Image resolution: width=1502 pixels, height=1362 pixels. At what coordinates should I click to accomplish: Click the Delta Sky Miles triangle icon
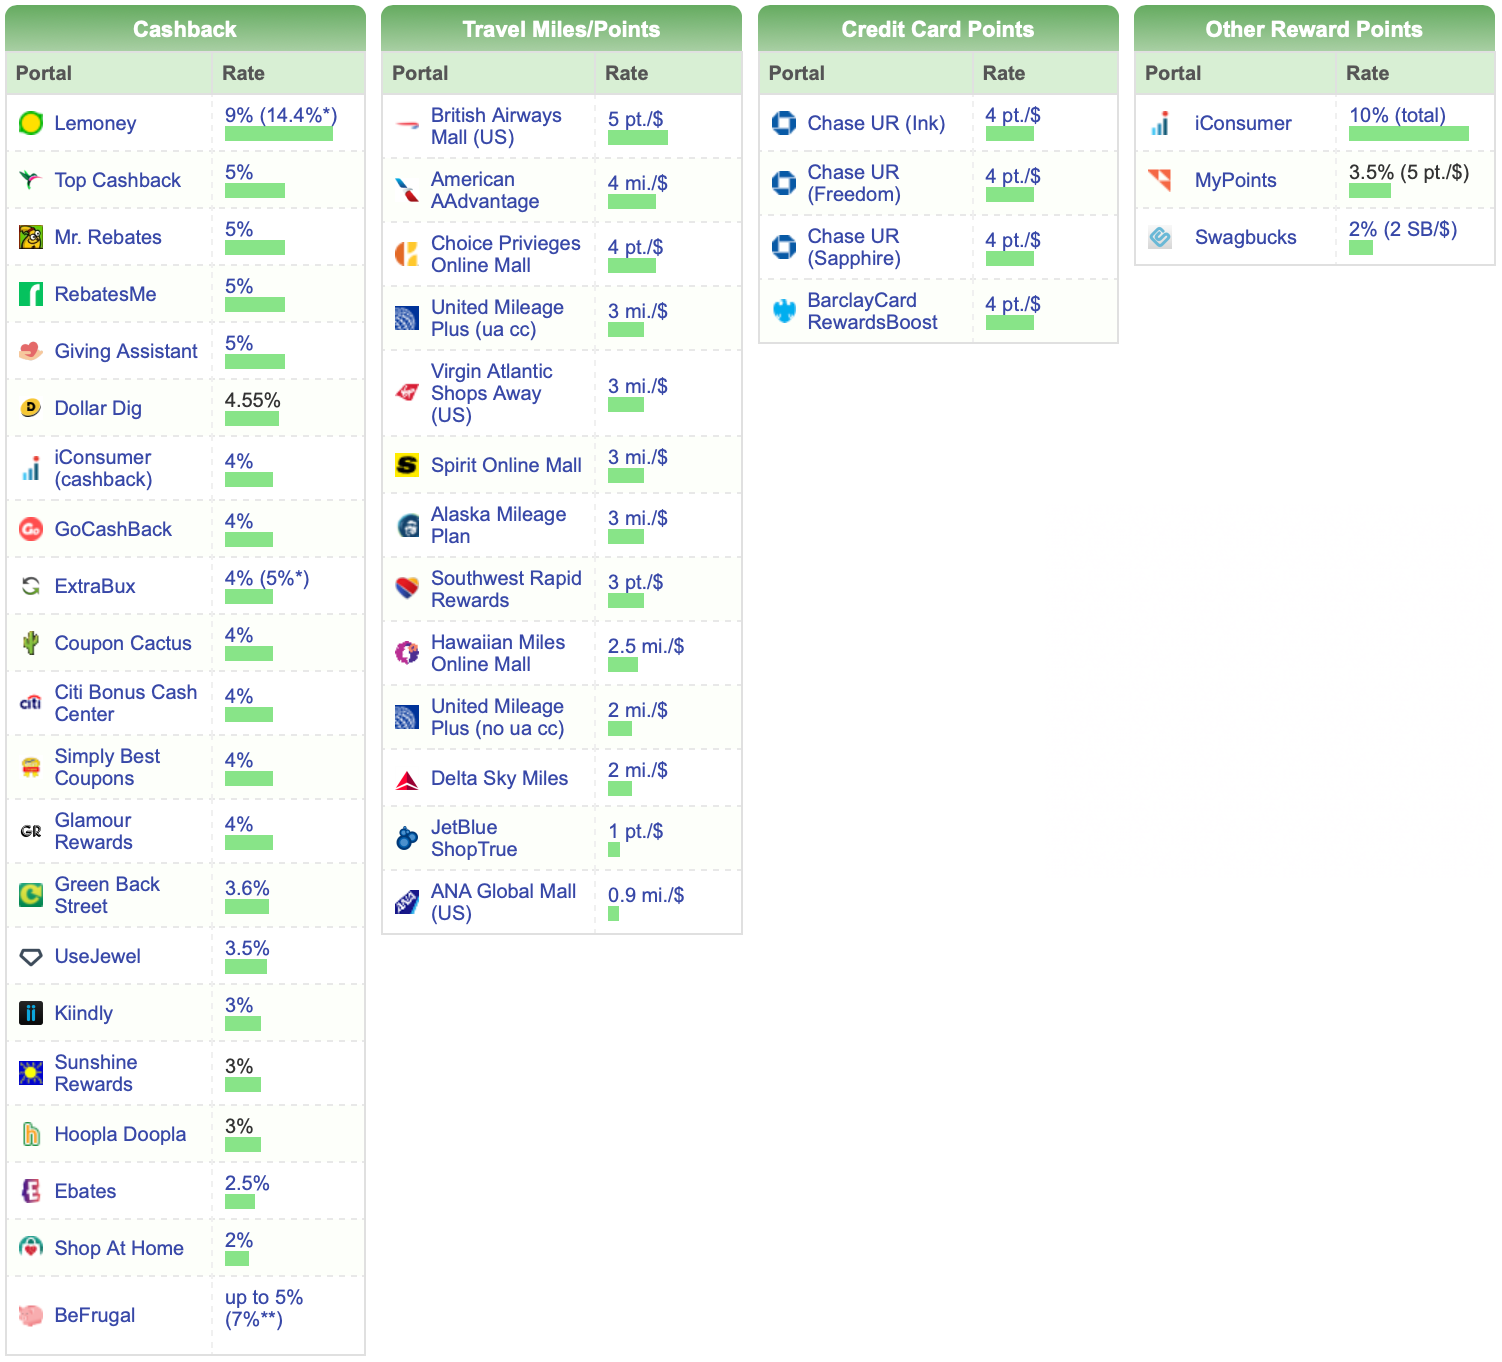pos(407,778)
